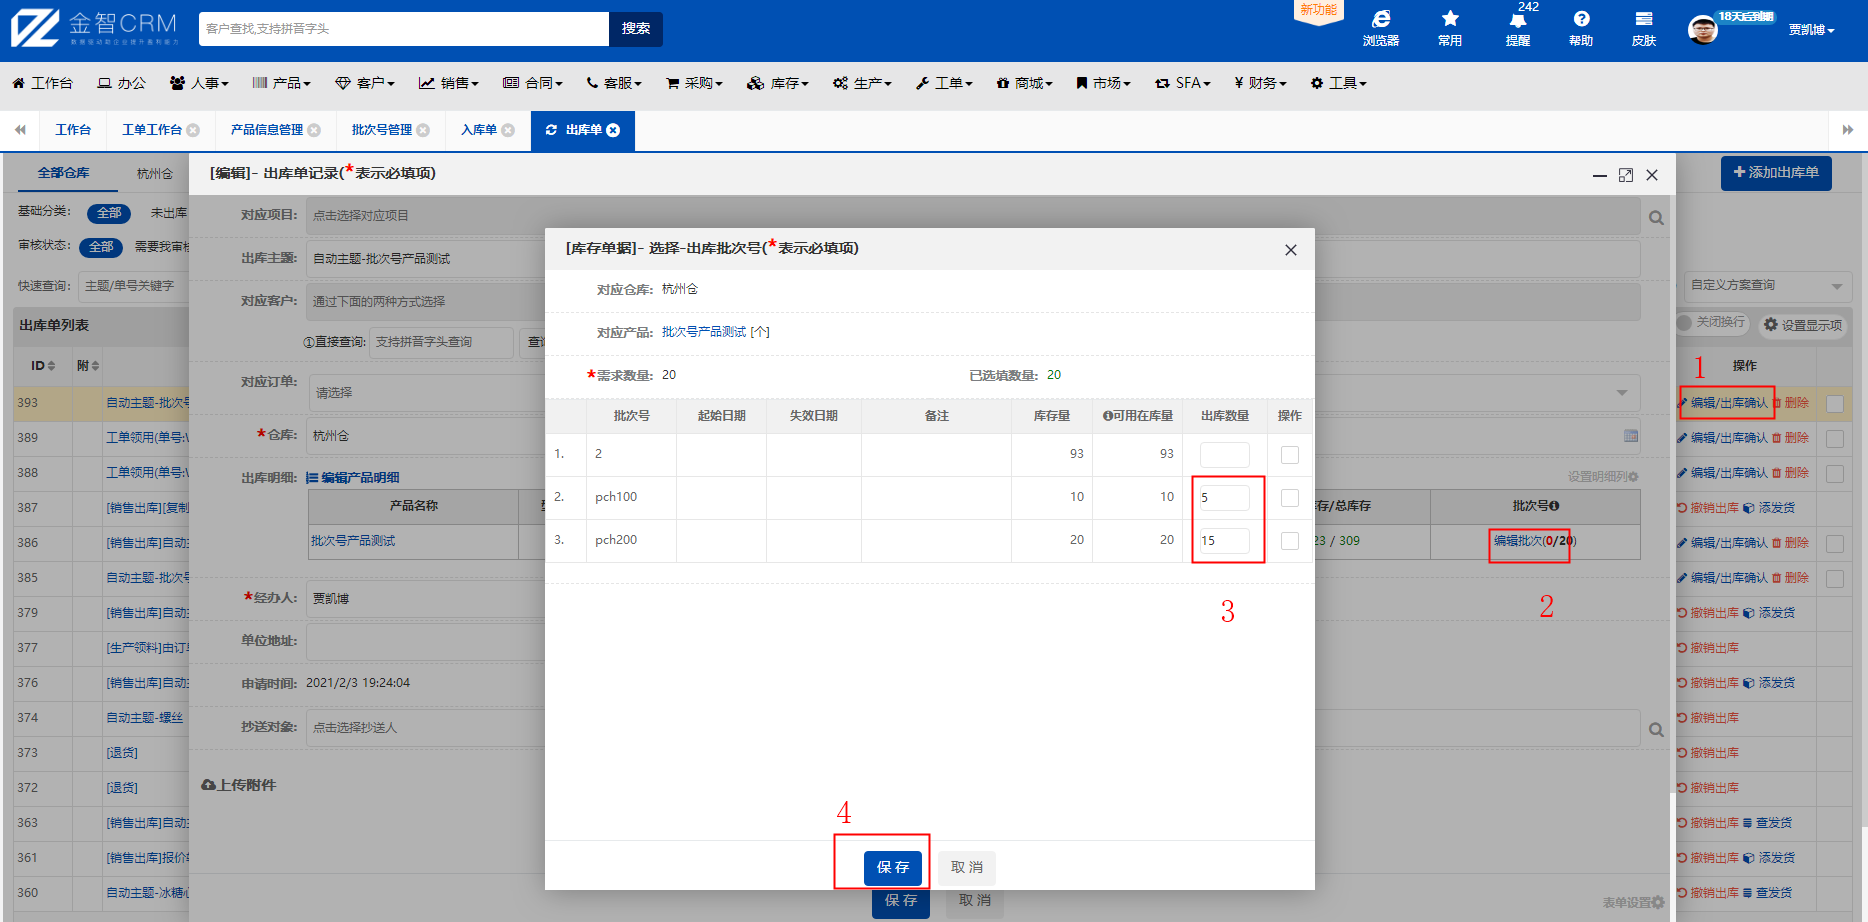Open the 批次号产品测试 product link
This screenshot has height=922, width=1868.
click(716, 332)
